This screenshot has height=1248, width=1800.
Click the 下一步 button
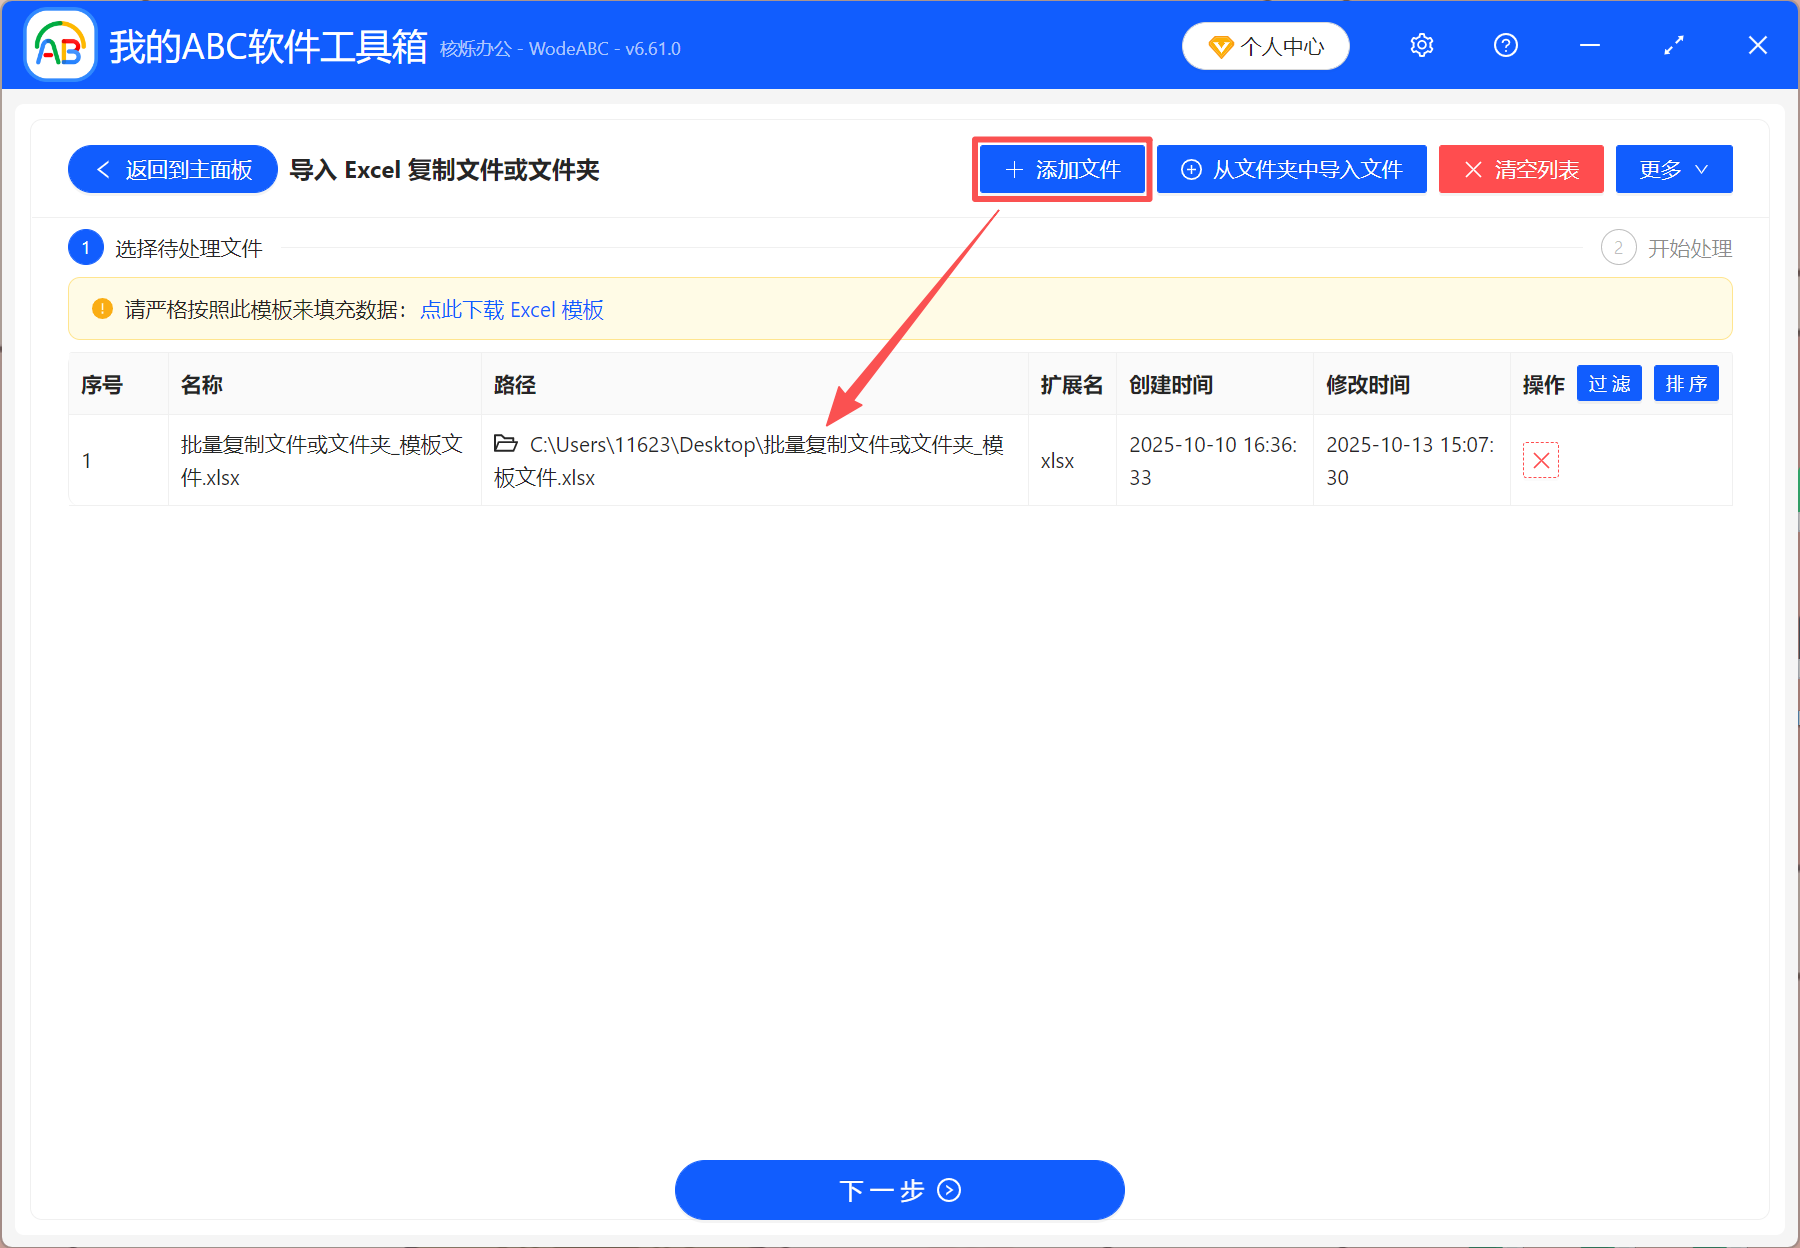coord(898,1190)
